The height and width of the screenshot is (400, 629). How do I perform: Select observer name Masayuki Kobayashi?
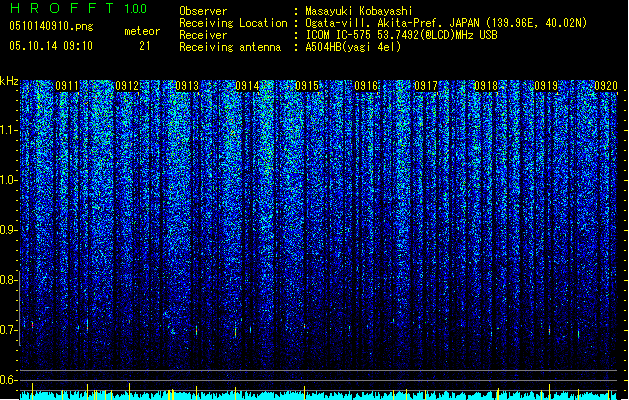point(359,11)
